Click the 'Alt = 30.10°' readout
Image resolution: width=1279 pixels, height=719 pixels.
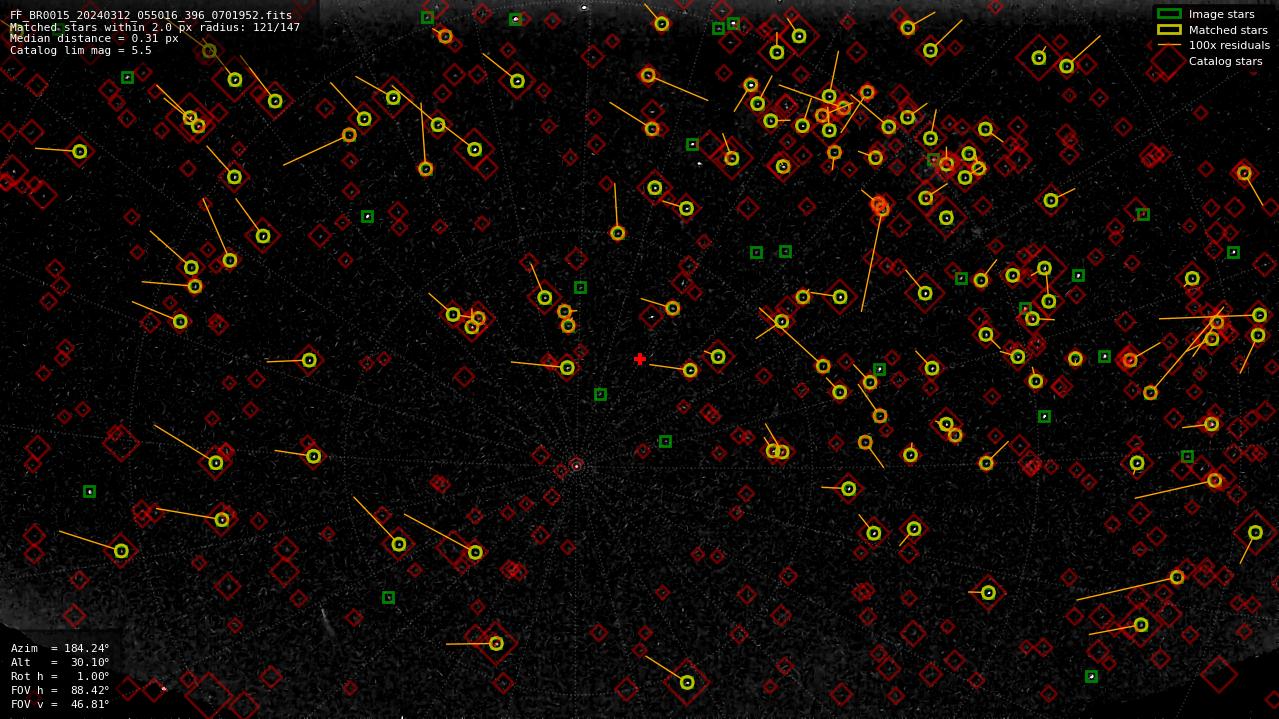(x=60, y=662)
